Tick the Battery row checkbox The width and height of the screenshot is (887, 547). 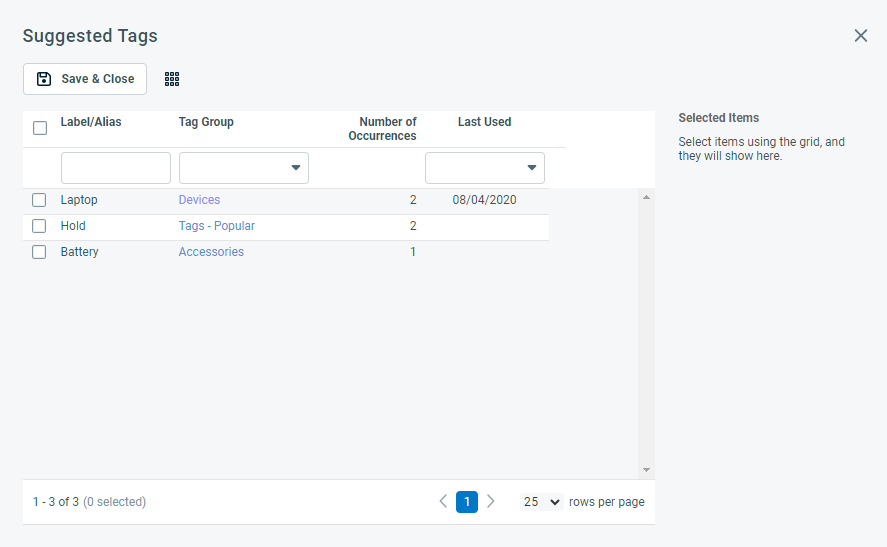click(x=39, y=252)
